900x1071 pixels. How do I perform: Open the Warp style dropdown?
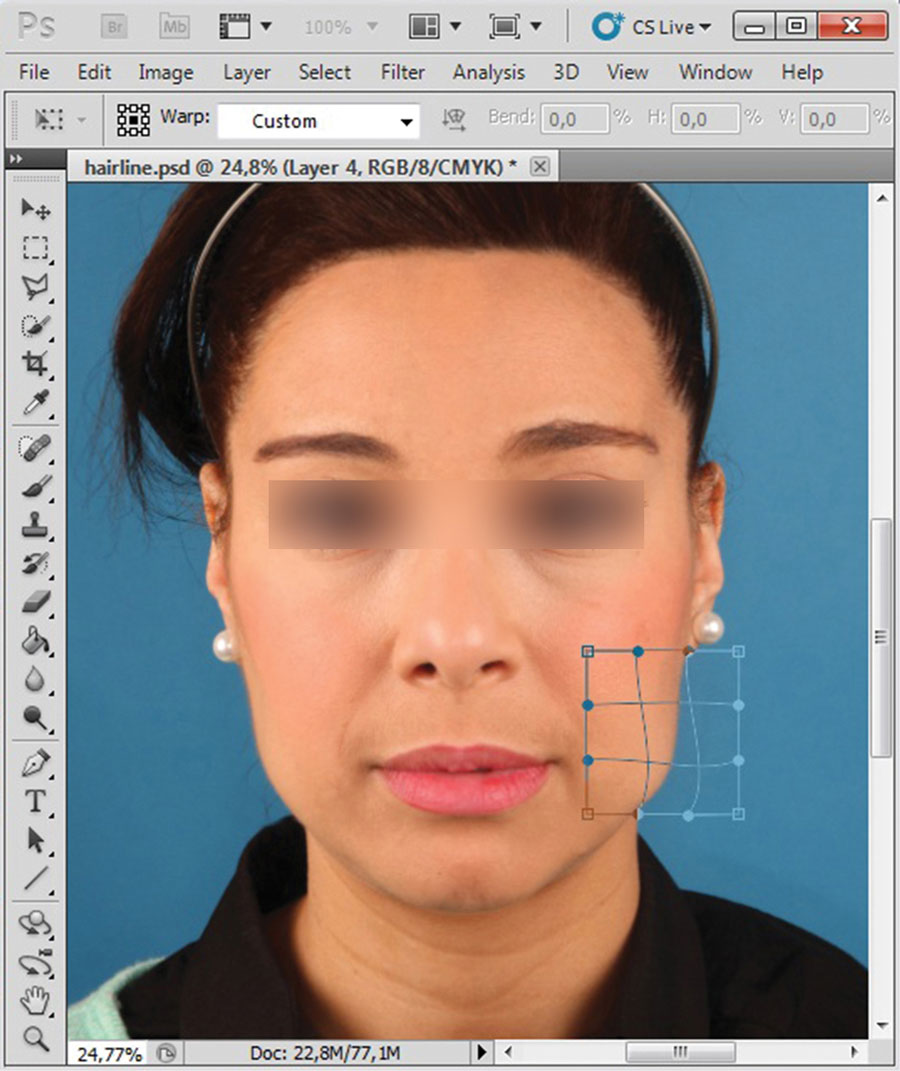319,121
